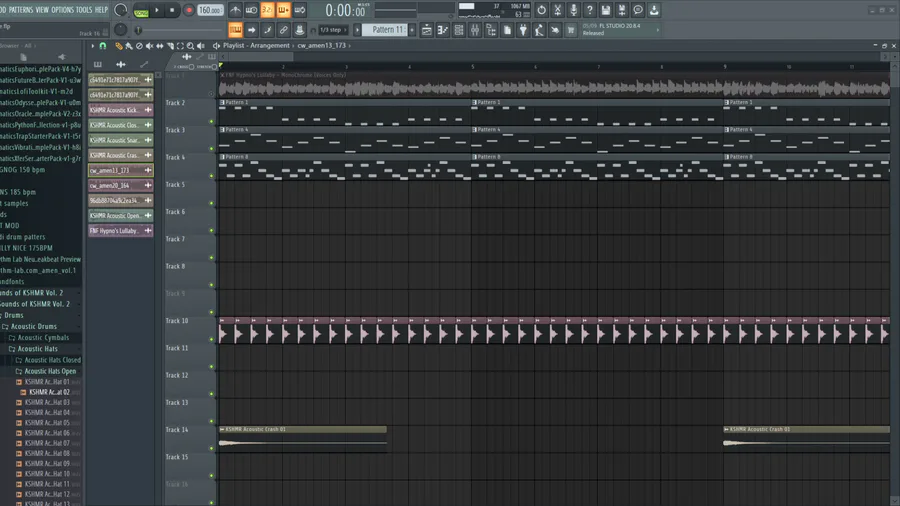Open the help question mark icon
Image resolution: width=900 pixels, height=506 pixels.
click(589, 10)
